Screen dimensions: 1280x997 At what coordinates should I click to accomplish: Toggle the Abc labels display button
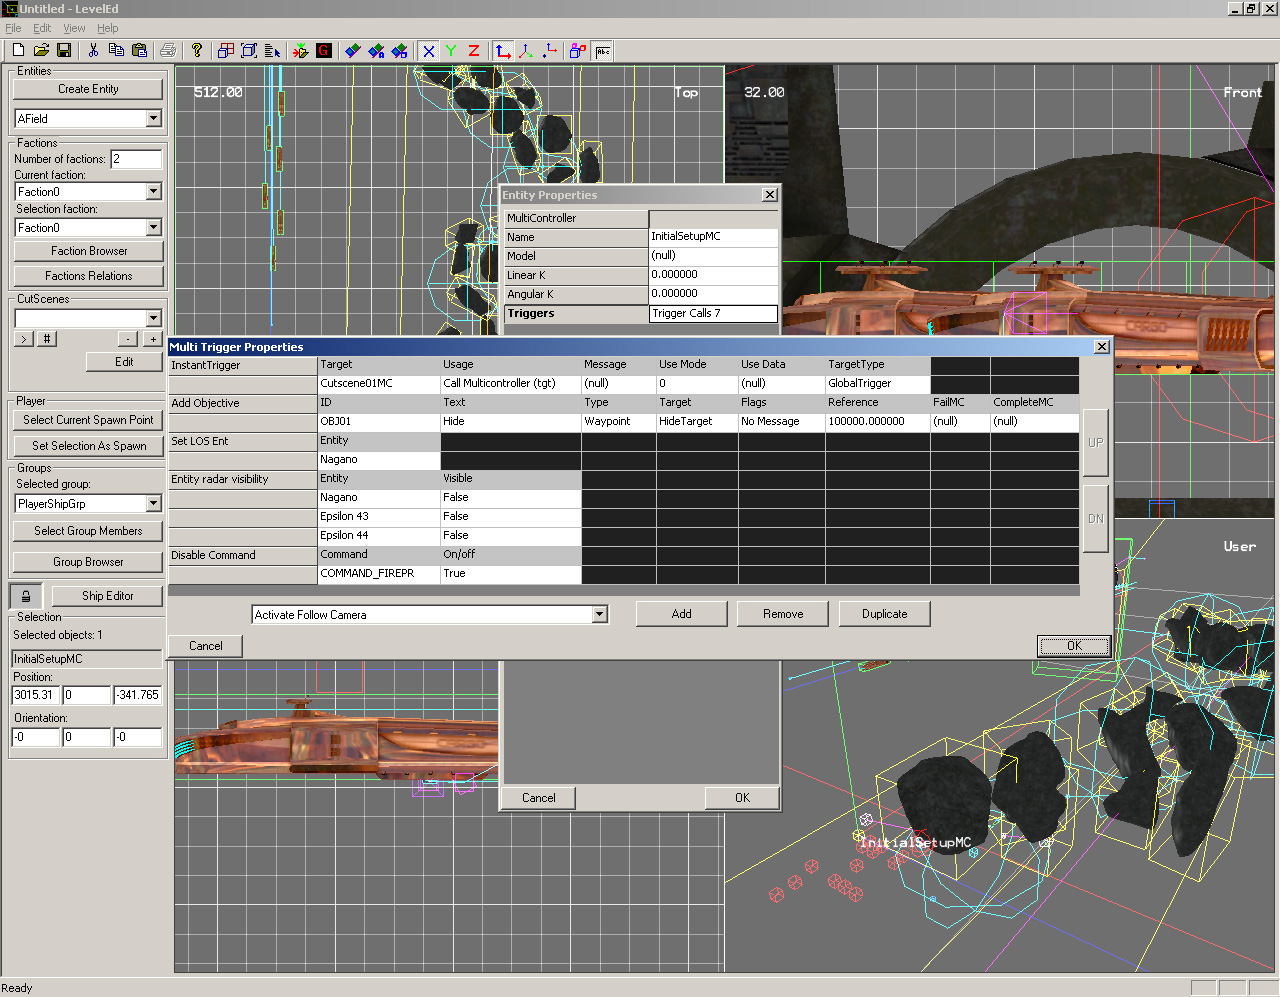pos(602,51)
